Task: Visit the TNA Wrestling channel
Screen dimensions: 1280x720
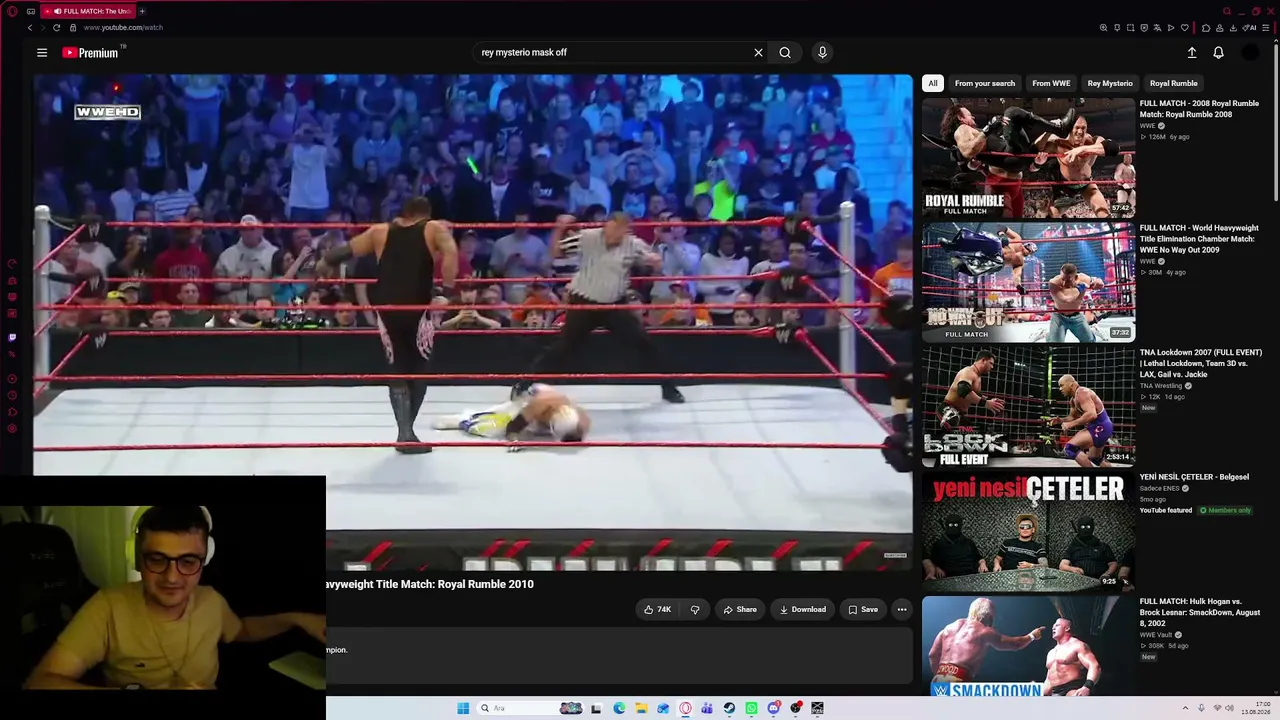Action: [x=1161, y=386]
